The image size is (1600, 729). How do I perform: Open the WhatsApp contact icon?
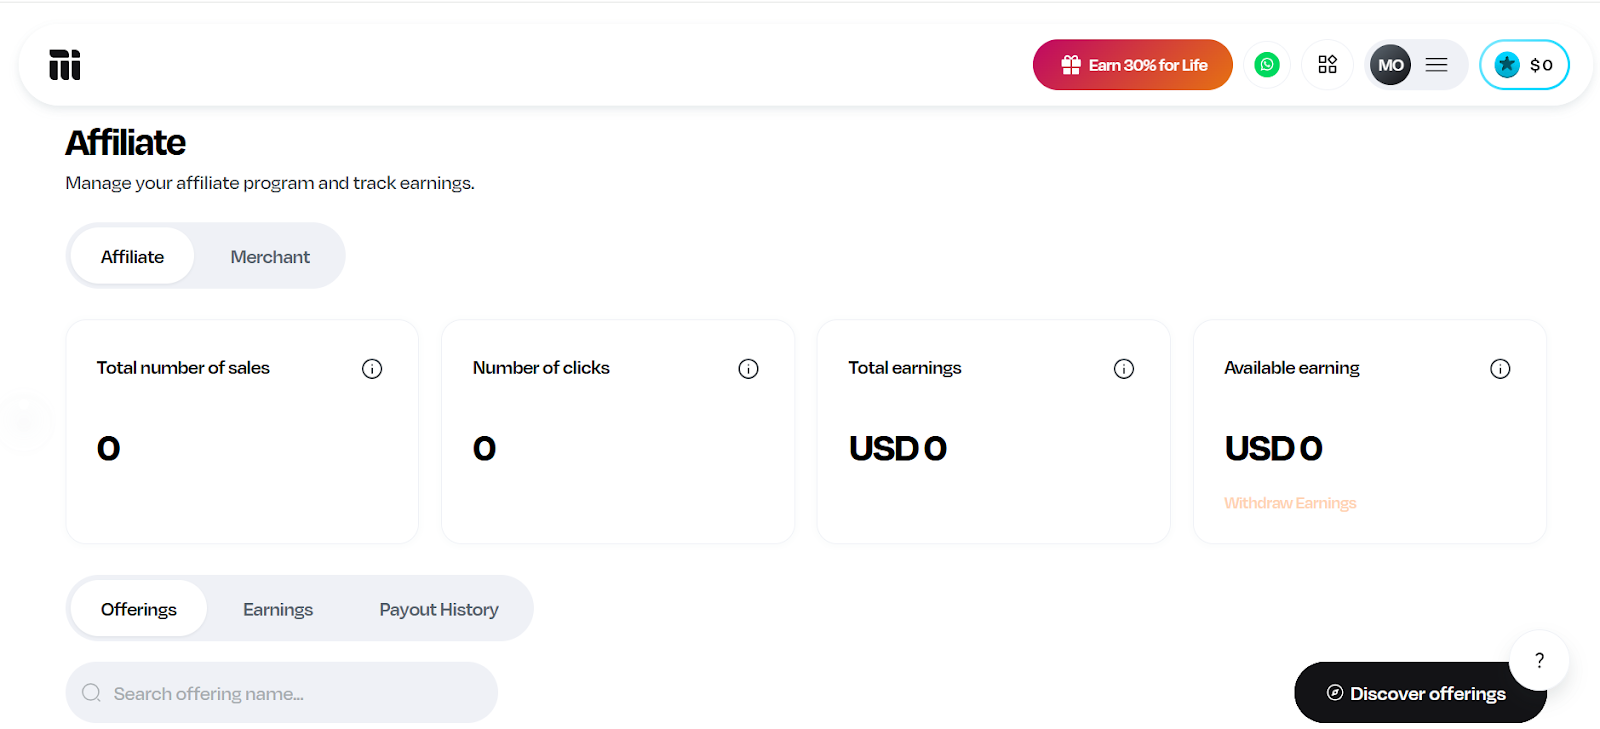1266,64
